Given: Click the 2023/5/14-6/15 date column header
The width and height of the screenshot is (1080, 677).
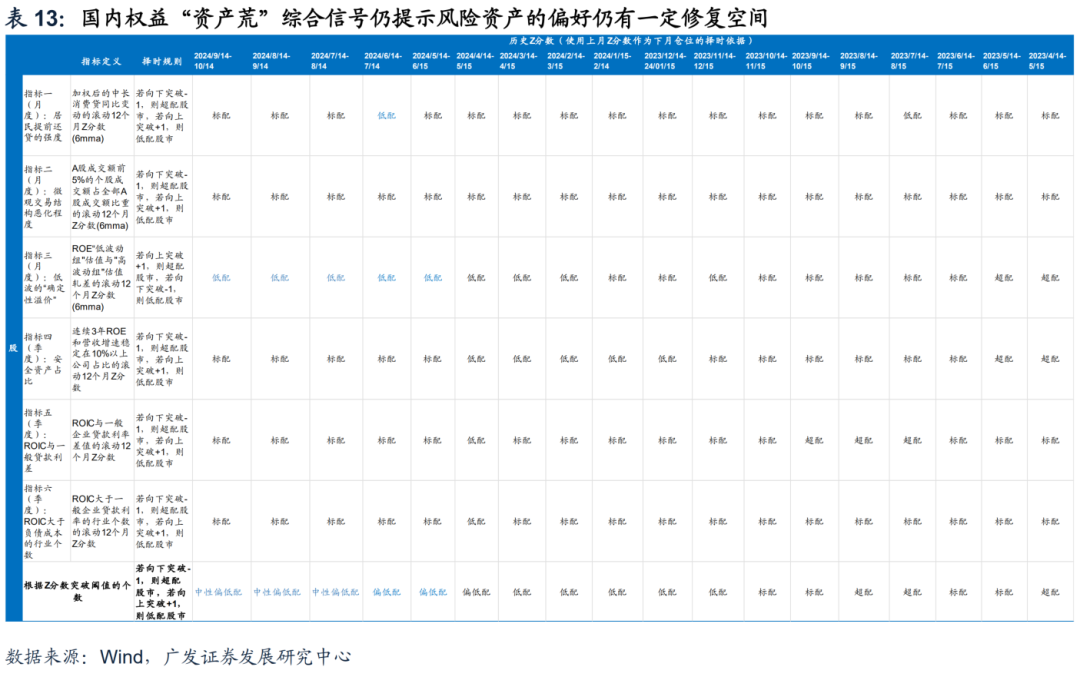Looking at the screenshot, I should pyautogui.click(x=1002, y=61).
